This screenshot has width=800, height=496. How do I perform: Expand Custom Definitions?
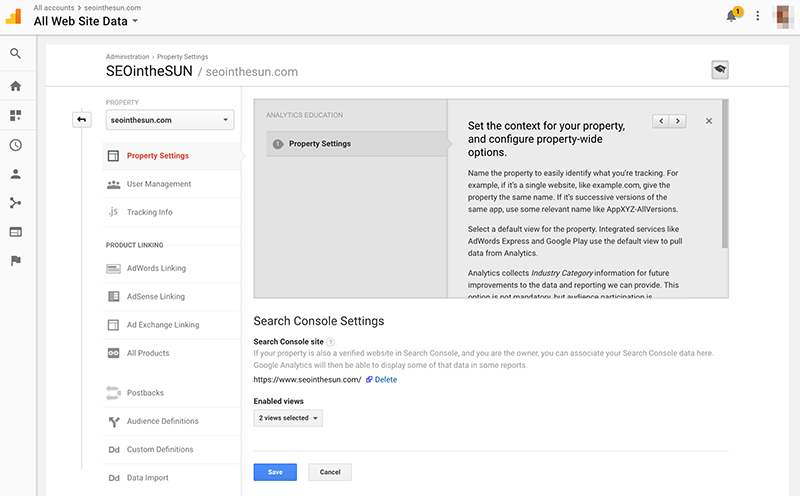click(x=171, y=450)
